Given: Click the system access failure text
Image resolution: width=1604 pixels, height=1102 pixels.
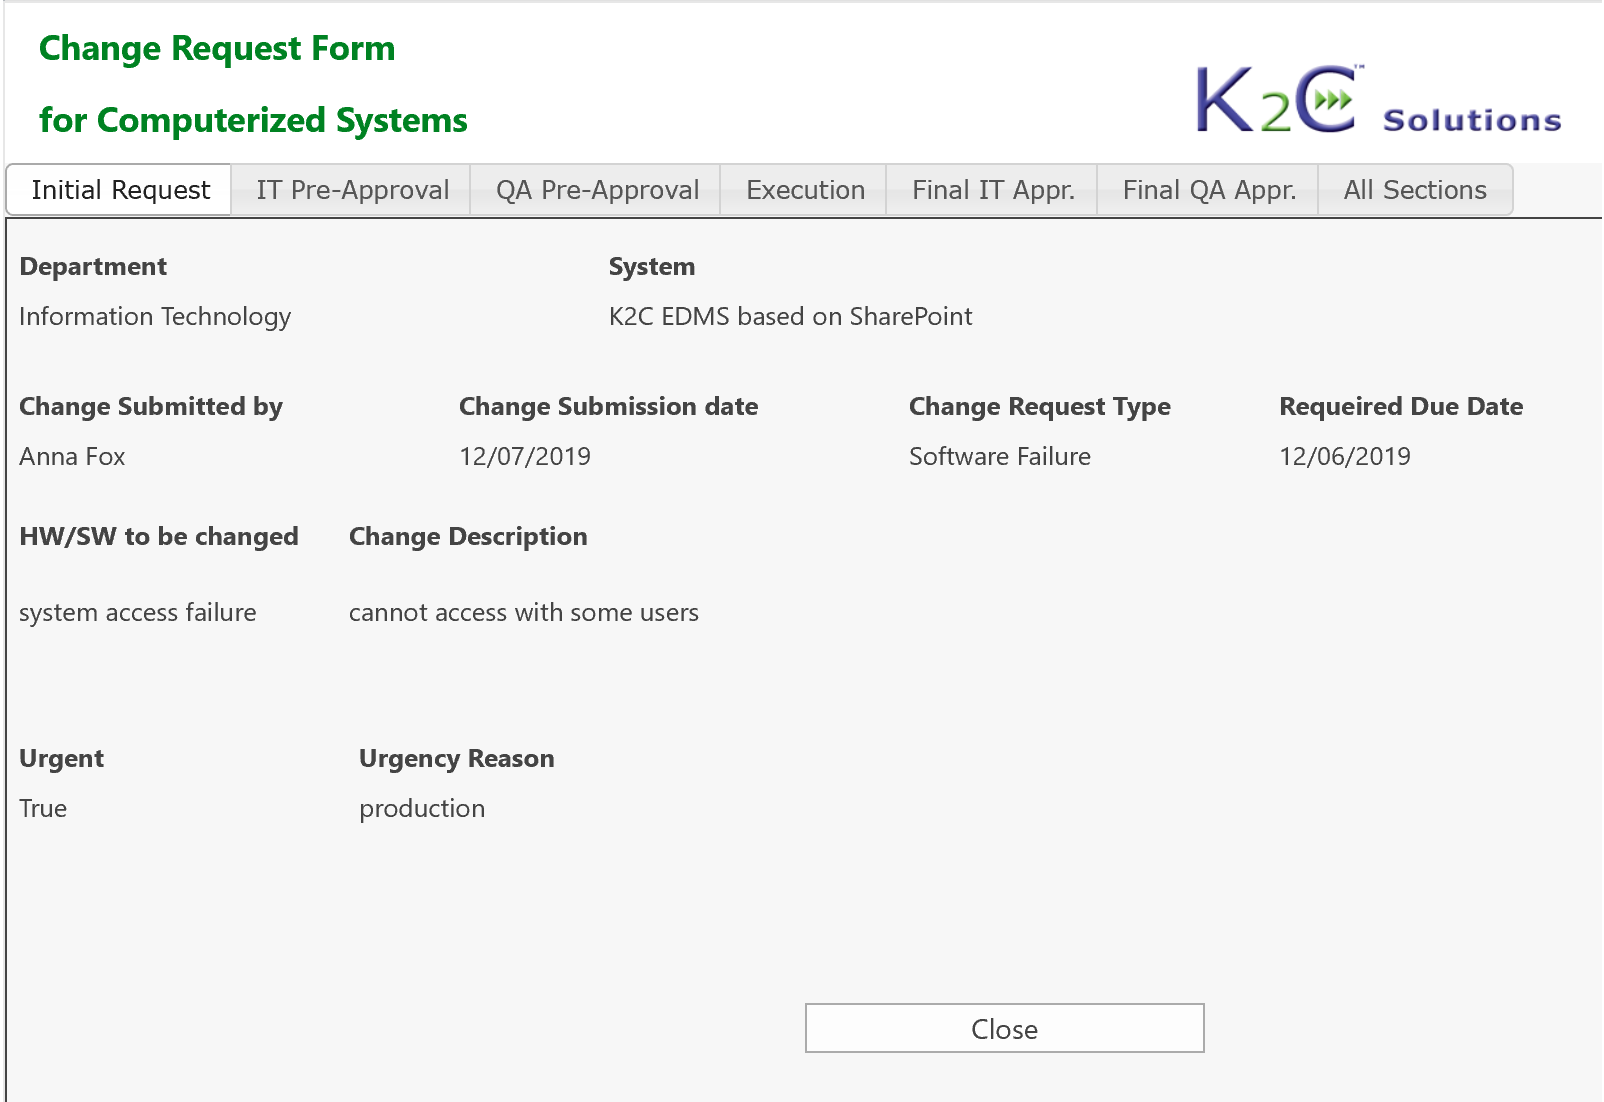Looking at the screenshot, I should [x=138, y=613].
